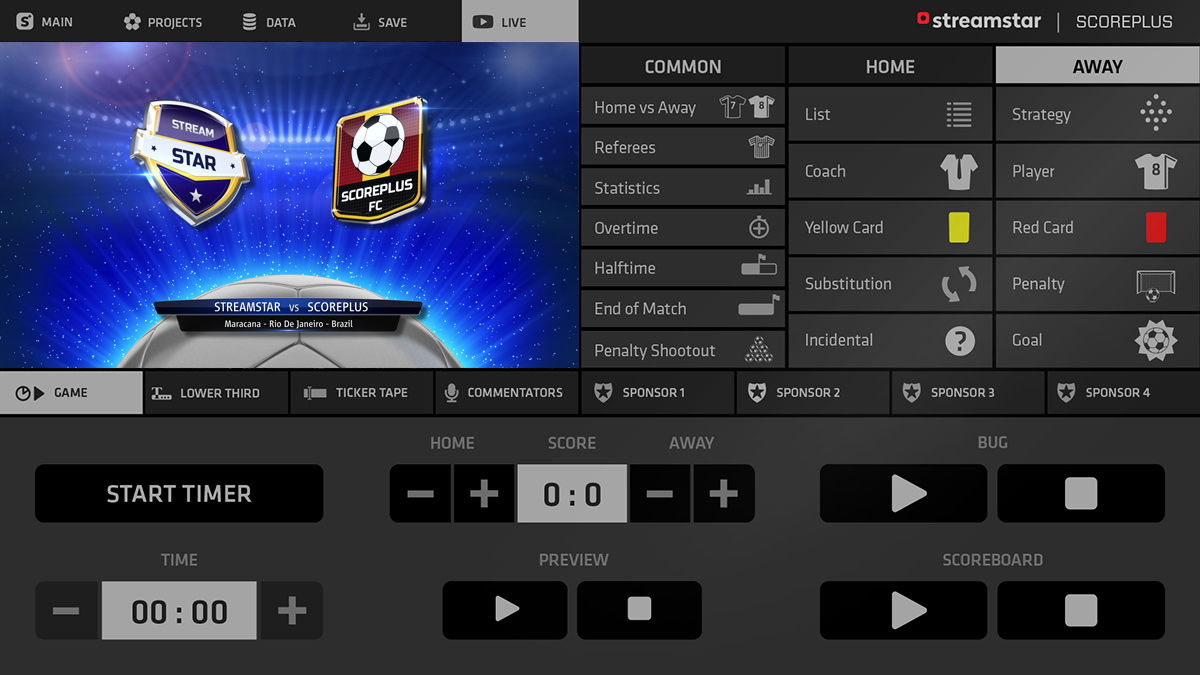Stop the Bug graphic
This screenshot has width=1200, height=675.
[x=1080, y=493]
